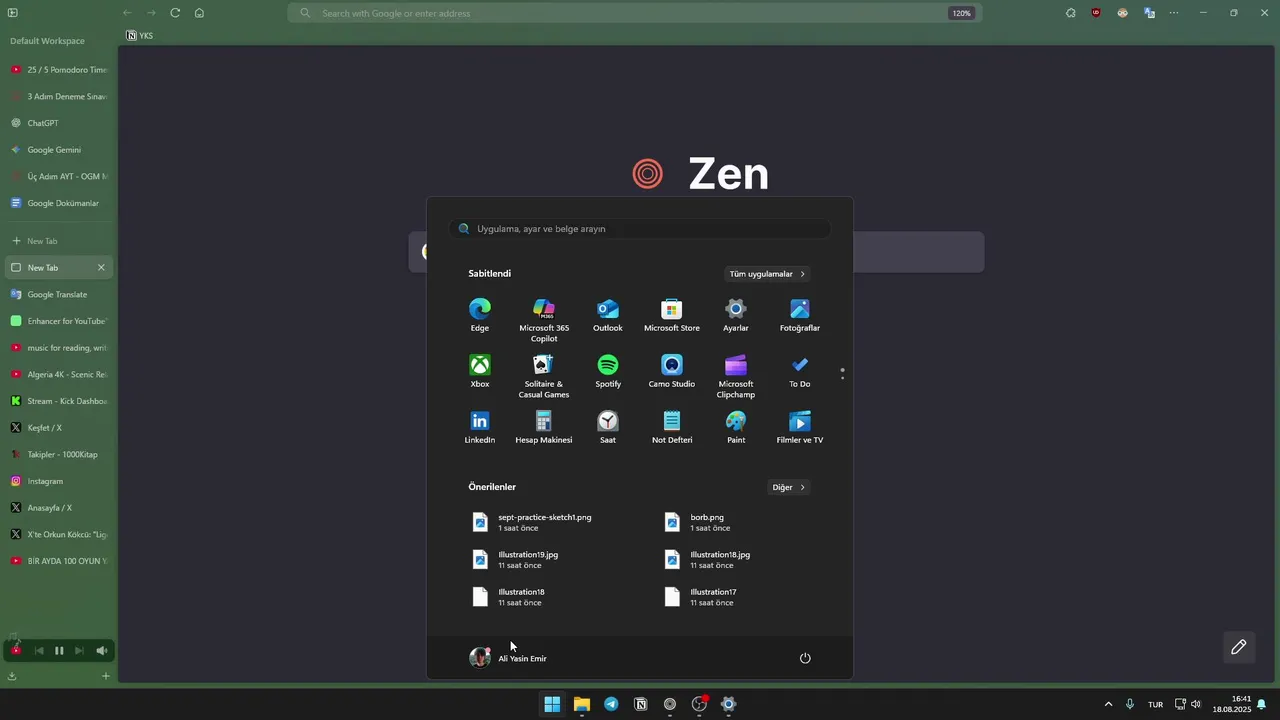This screenshot has width=1280, height=720.
Task: Switch to Keşfet / X tab
Action: pyautogui.click(x=59, y=428)
